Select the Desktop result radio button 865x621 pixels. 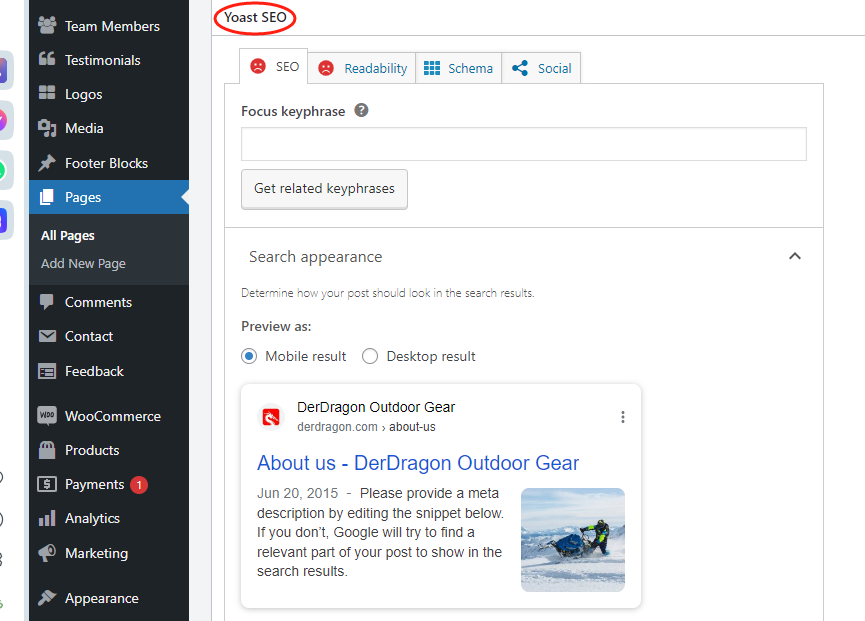370,356
